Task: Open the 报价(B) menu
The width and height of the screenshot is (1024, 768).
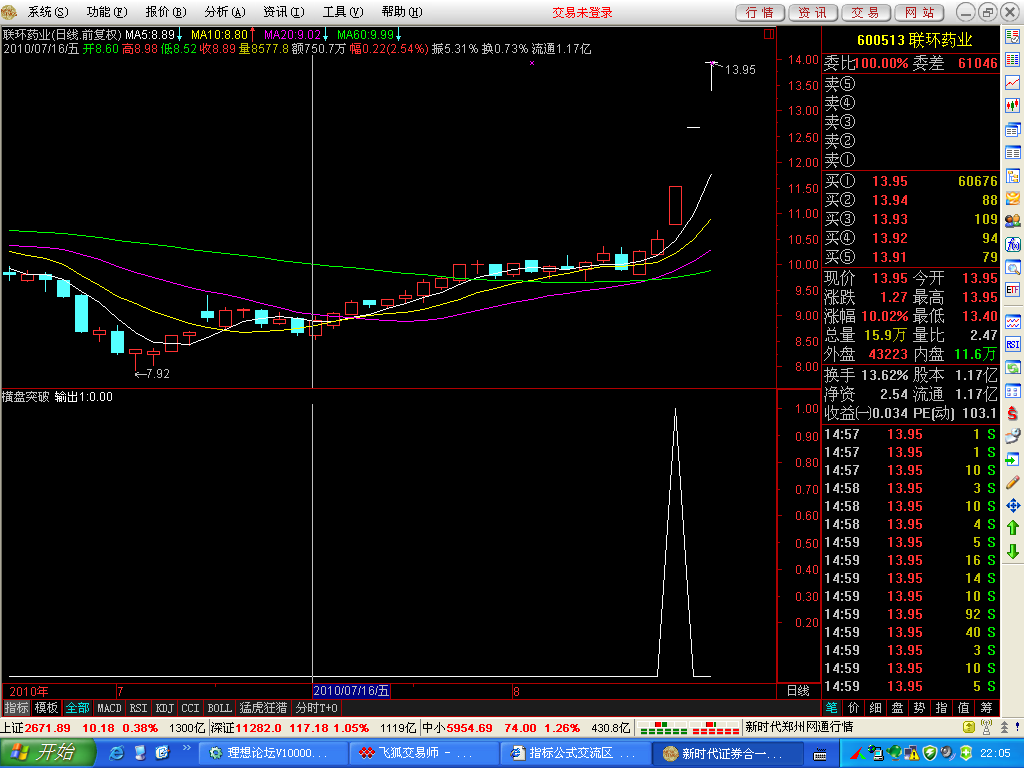Action: click(x=166, y=12)
